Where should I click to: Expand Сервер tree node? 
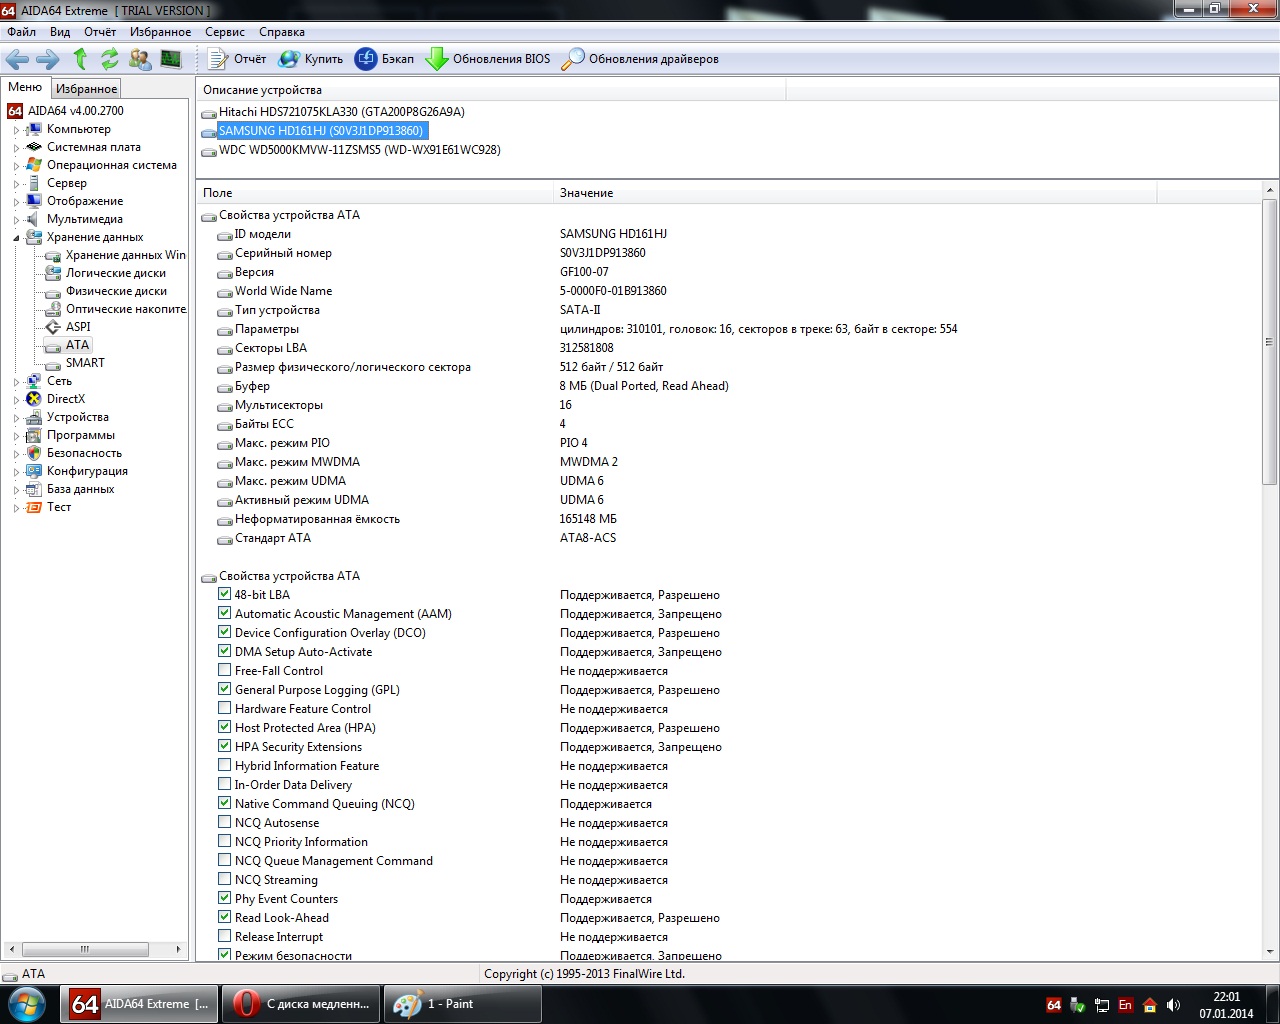pyautogui.click(x=16, y=184)
